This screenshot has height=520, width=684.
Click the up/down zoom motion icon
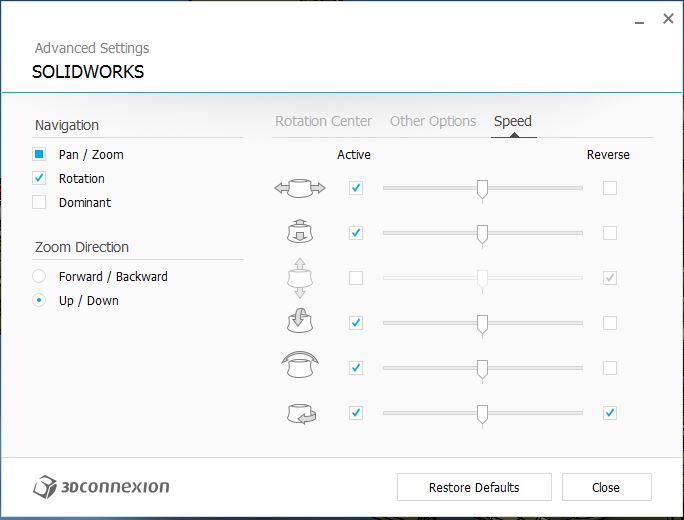coord(300,278)
